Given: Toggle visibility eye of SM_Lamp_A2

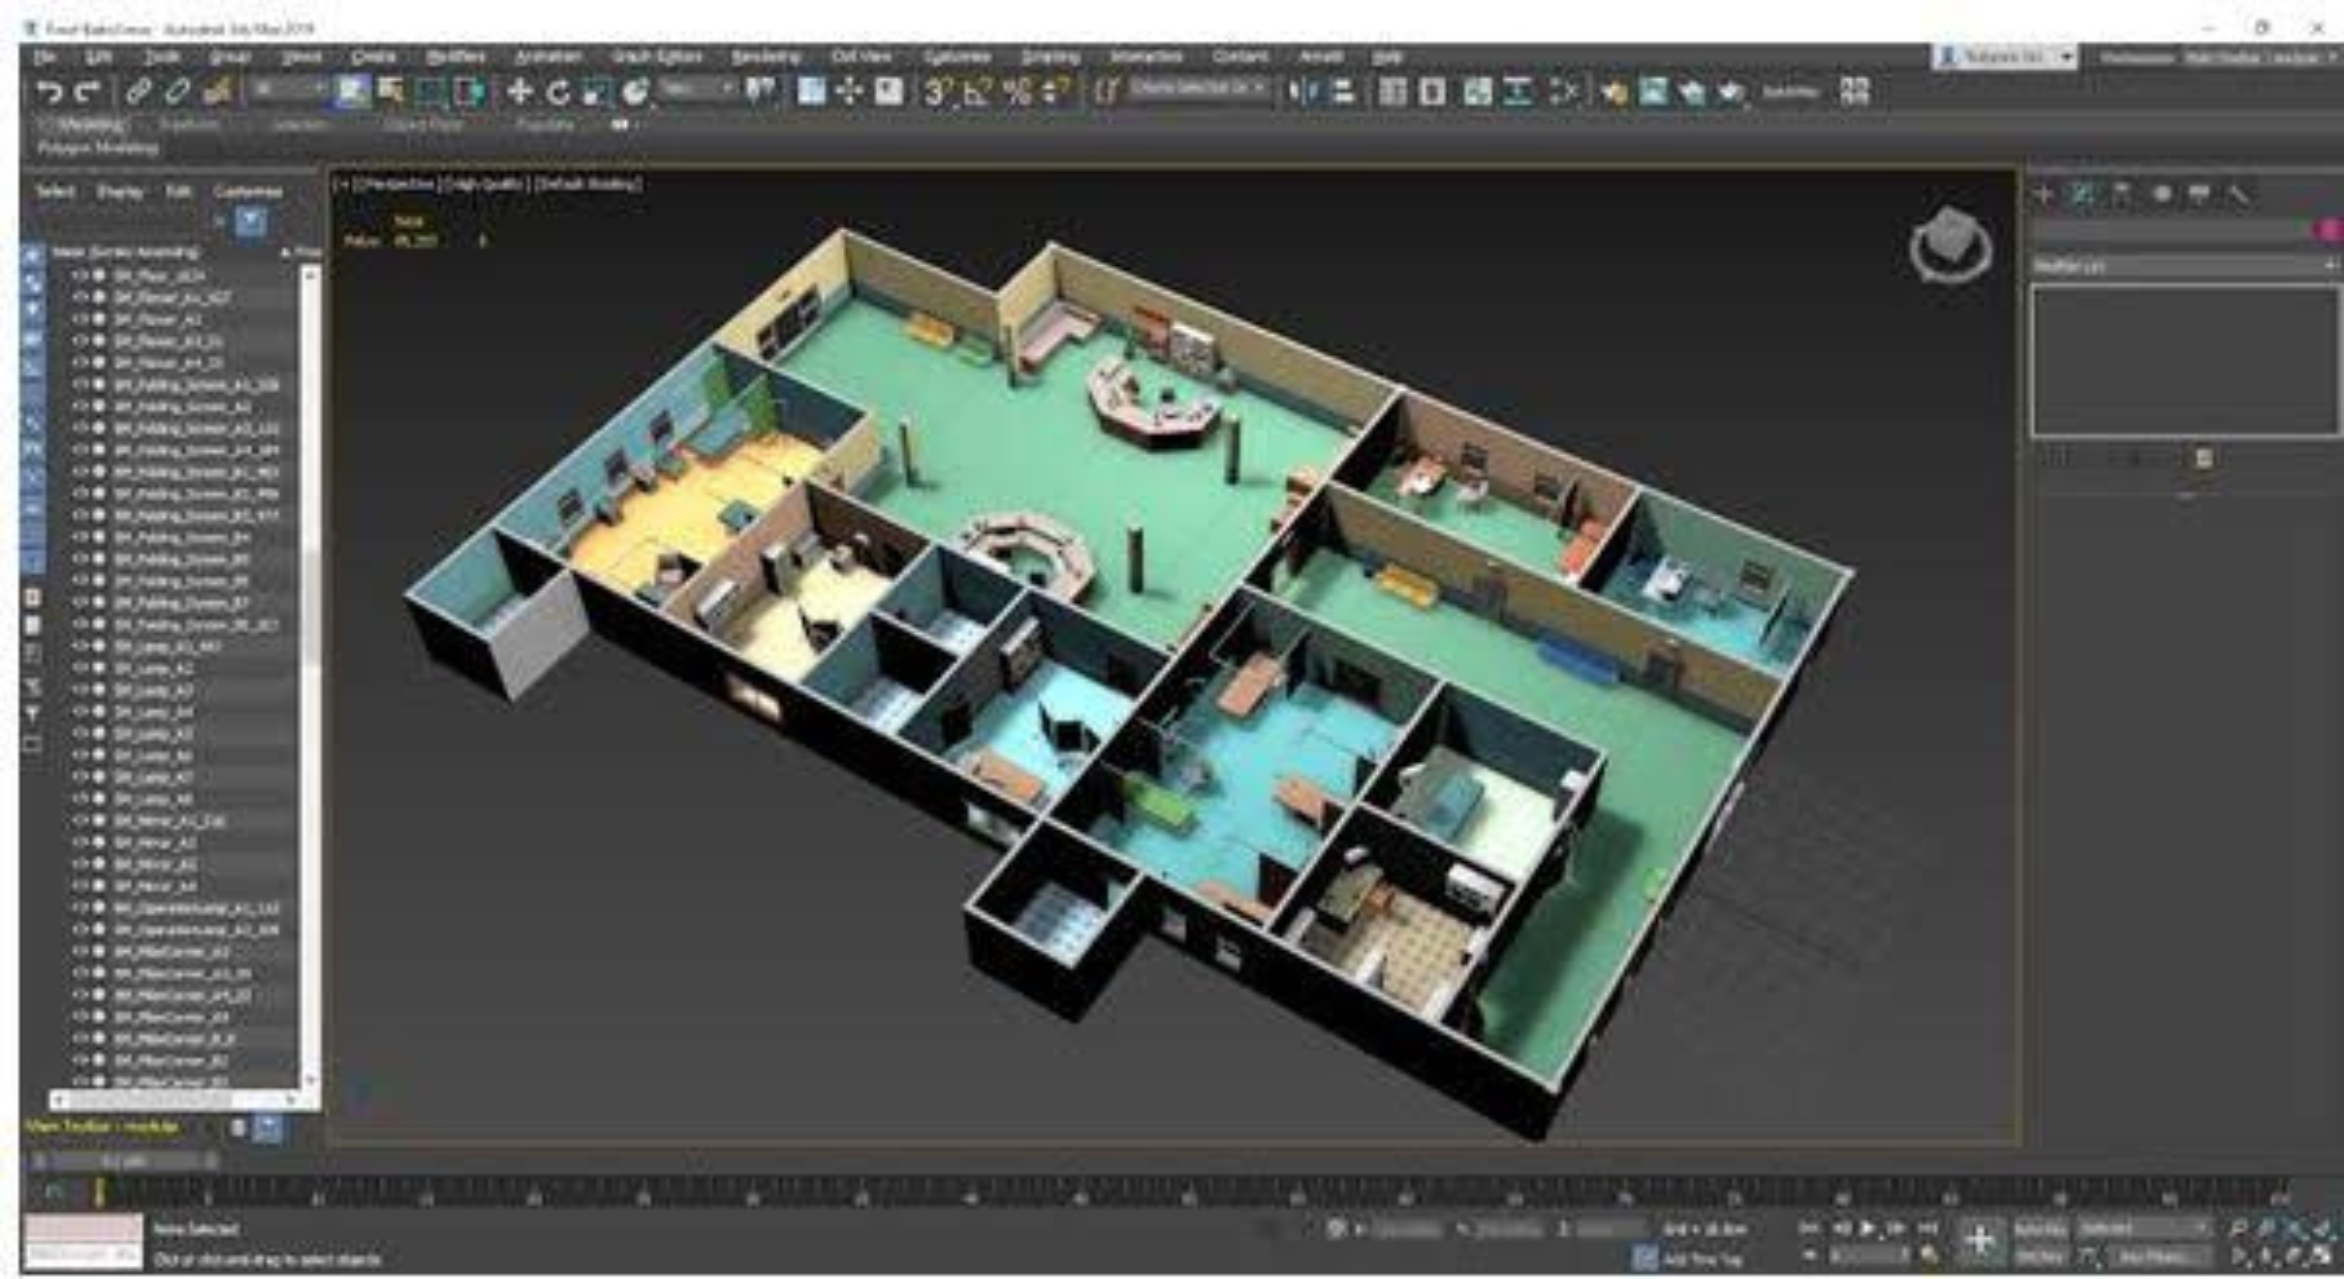Looking at the screenshot, I should [80, 668].
